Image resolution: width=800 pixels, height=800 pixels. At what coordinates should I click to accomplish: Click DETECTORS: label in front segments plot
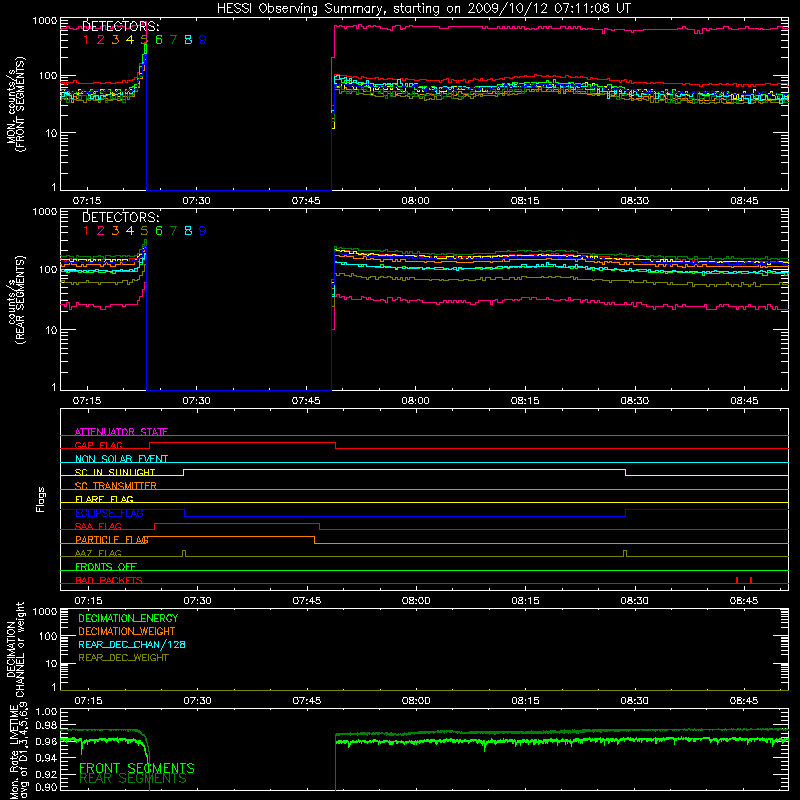click(121, 26)
